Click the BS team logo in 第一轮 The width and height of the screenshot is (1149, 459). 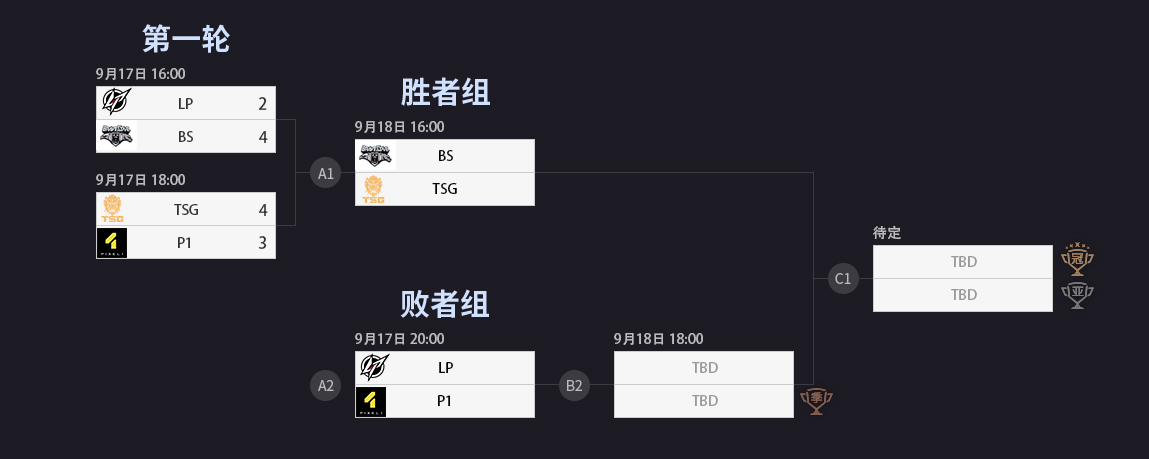point(115,136)
